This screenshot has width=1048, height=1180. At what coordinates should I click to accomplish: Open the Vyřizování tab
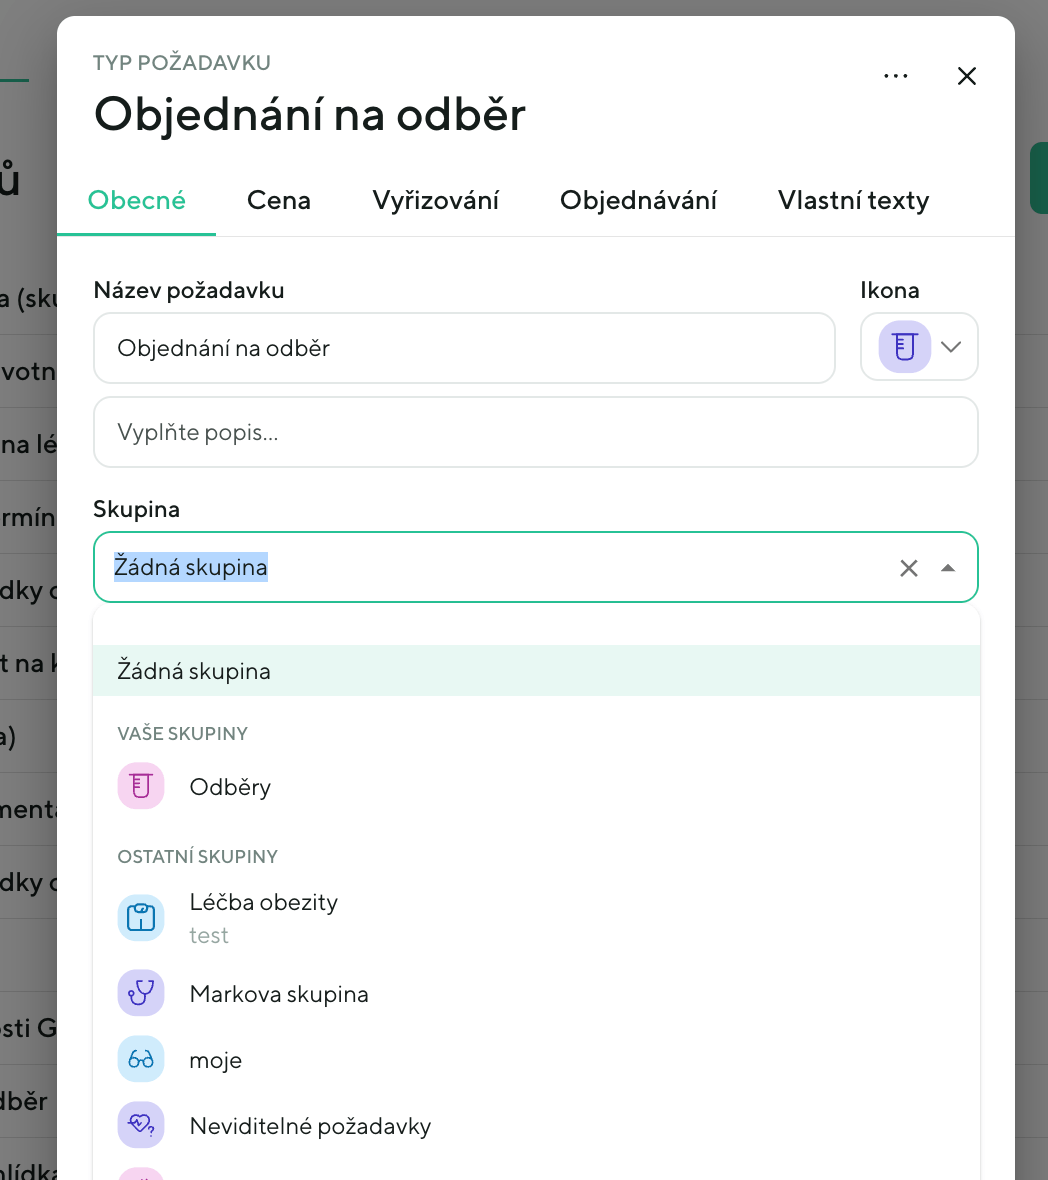coord(437,200)
